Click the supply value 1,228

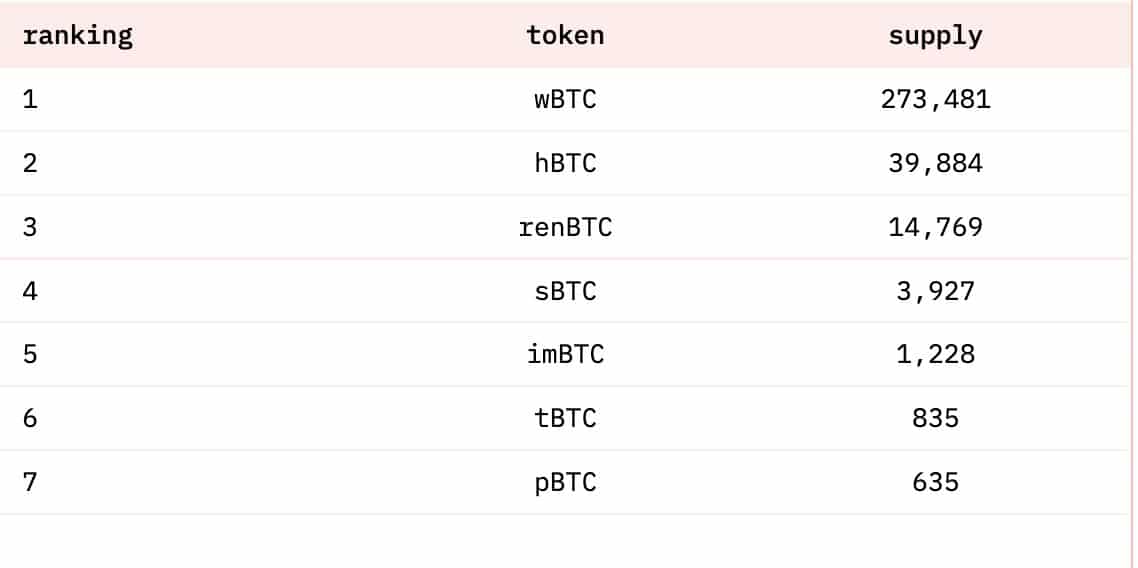(936, 355)
